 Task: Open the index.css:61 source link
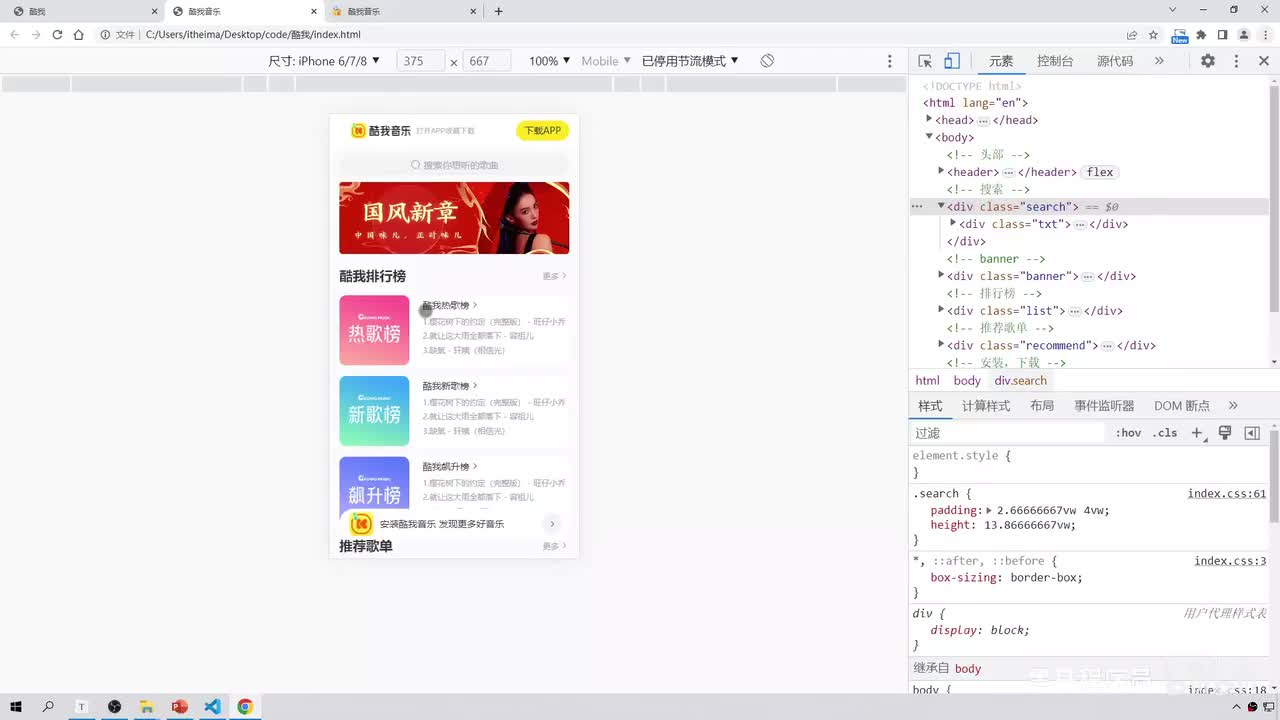(1227, 494)
